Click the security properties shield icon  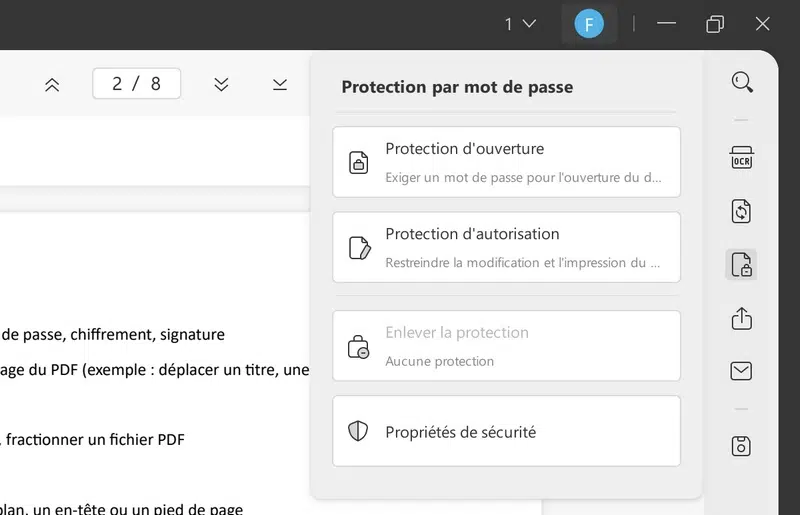point(359,431)
